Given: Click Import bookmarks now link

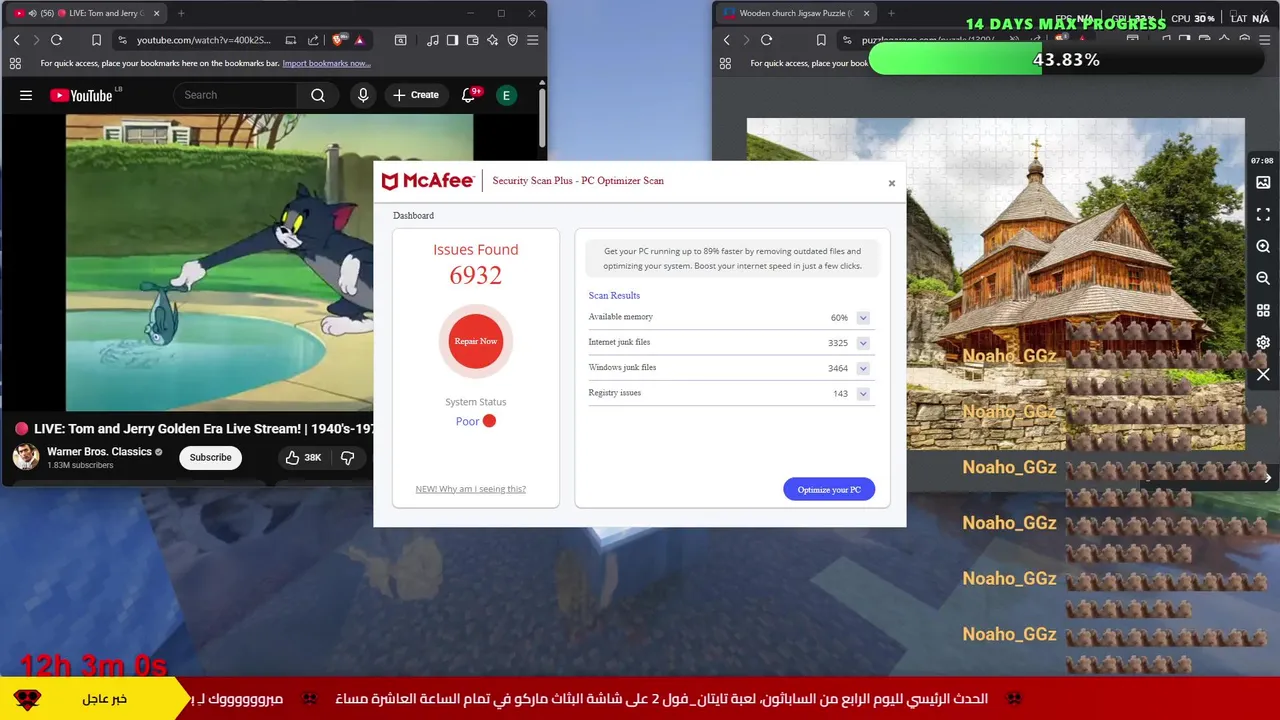Looking at the screenshot, I should (326, 63).
